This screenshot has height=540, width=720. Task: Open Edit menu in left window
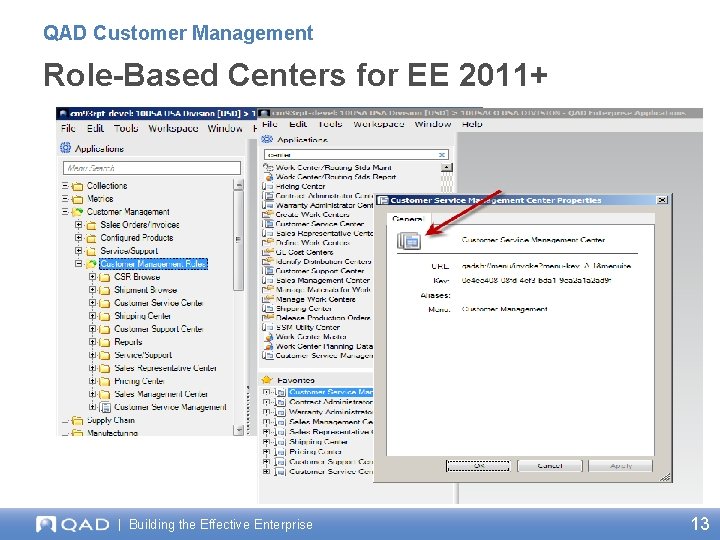tap(96, 128)
